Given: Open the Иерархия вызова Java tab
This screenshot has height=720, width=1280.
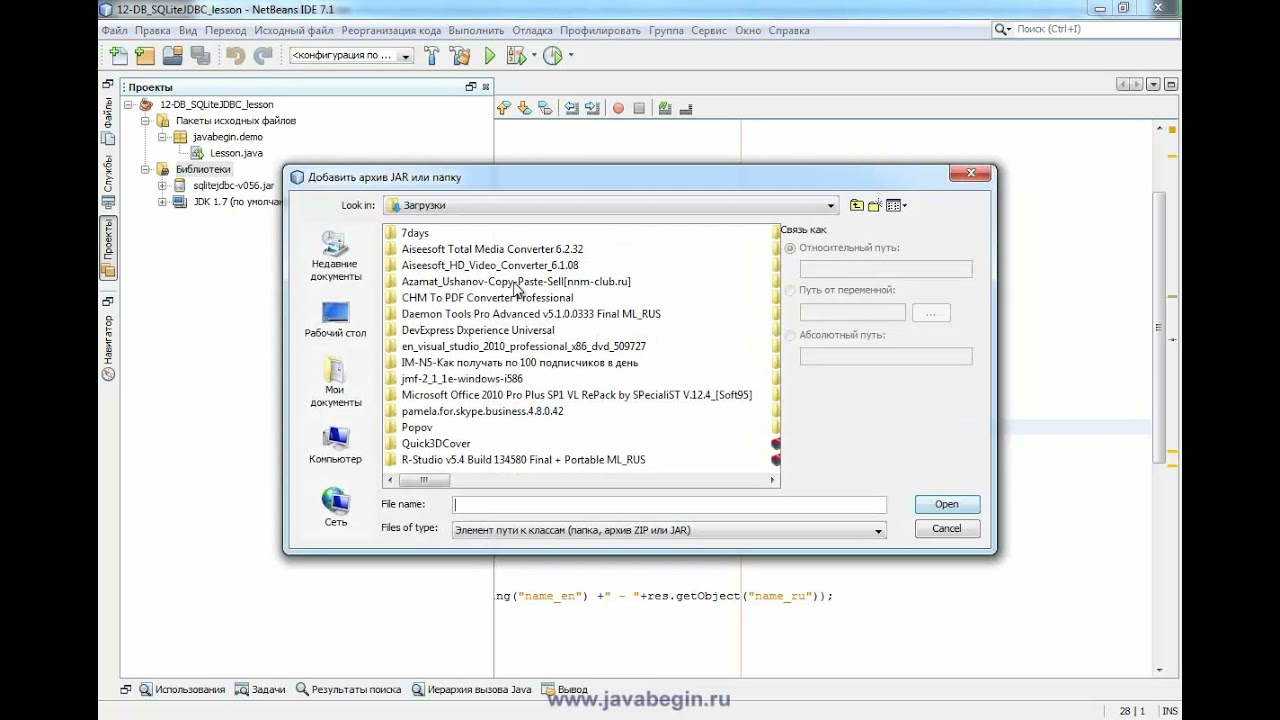Looking at the screenshot, I should point(471,689).
